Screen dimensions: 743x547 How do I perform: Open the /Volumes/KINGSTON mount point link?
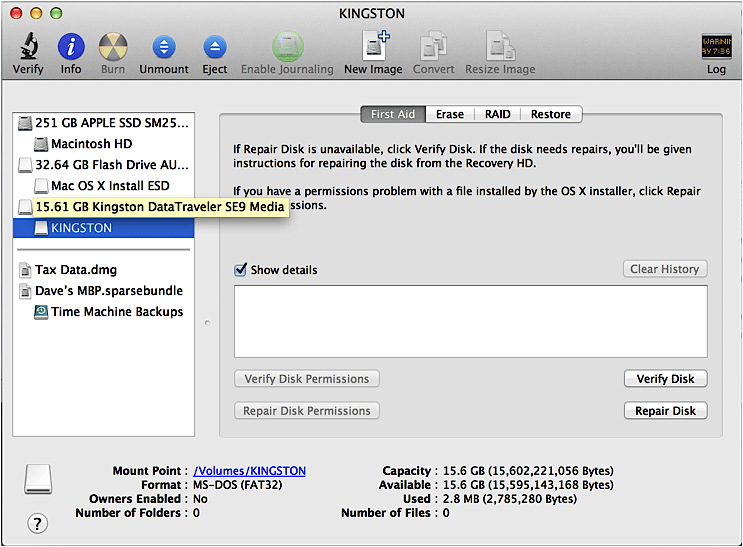pos(249,471)
